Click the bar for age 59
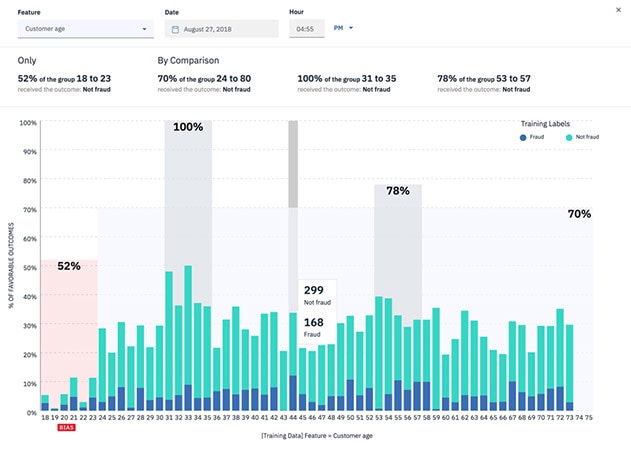 [x=436, y=359]
